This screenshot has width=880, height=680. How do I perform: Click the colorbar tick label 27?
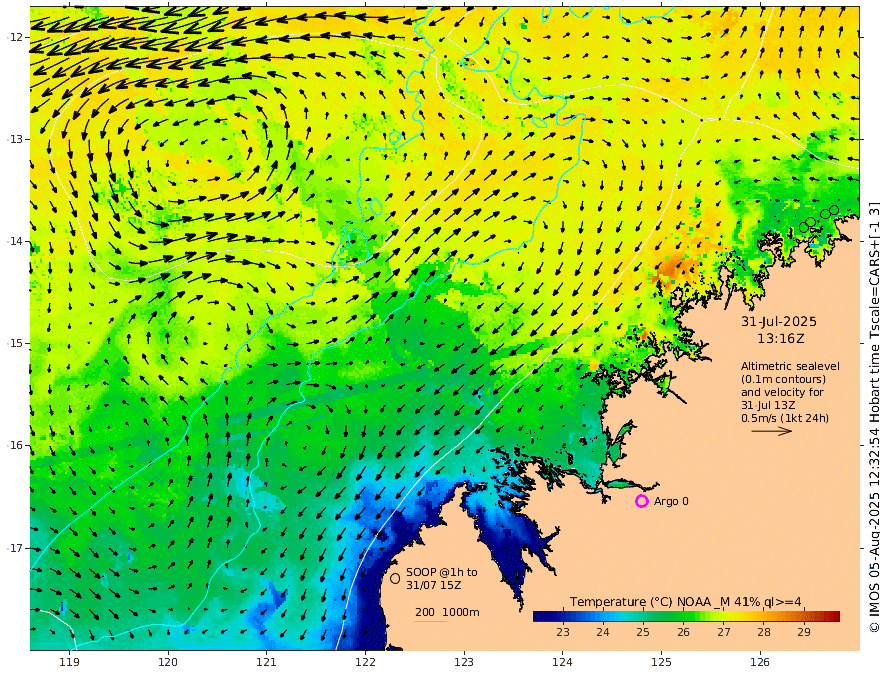click(x=723, y=632)
